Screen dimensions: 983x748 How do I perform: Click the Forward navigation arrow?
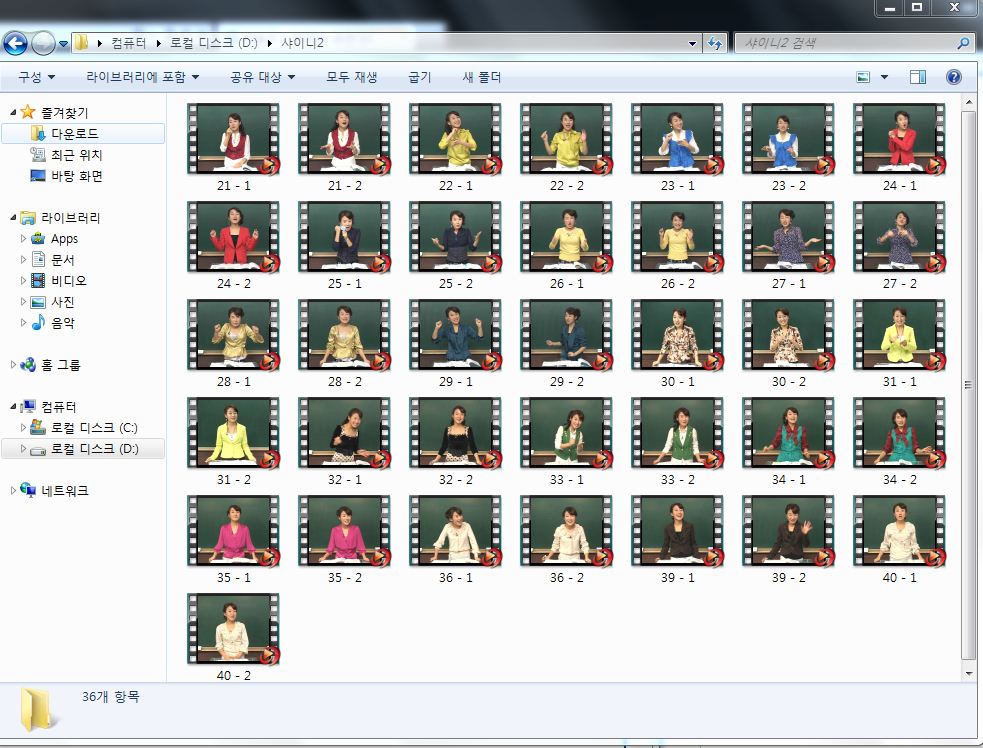click(x=43, y=43)
